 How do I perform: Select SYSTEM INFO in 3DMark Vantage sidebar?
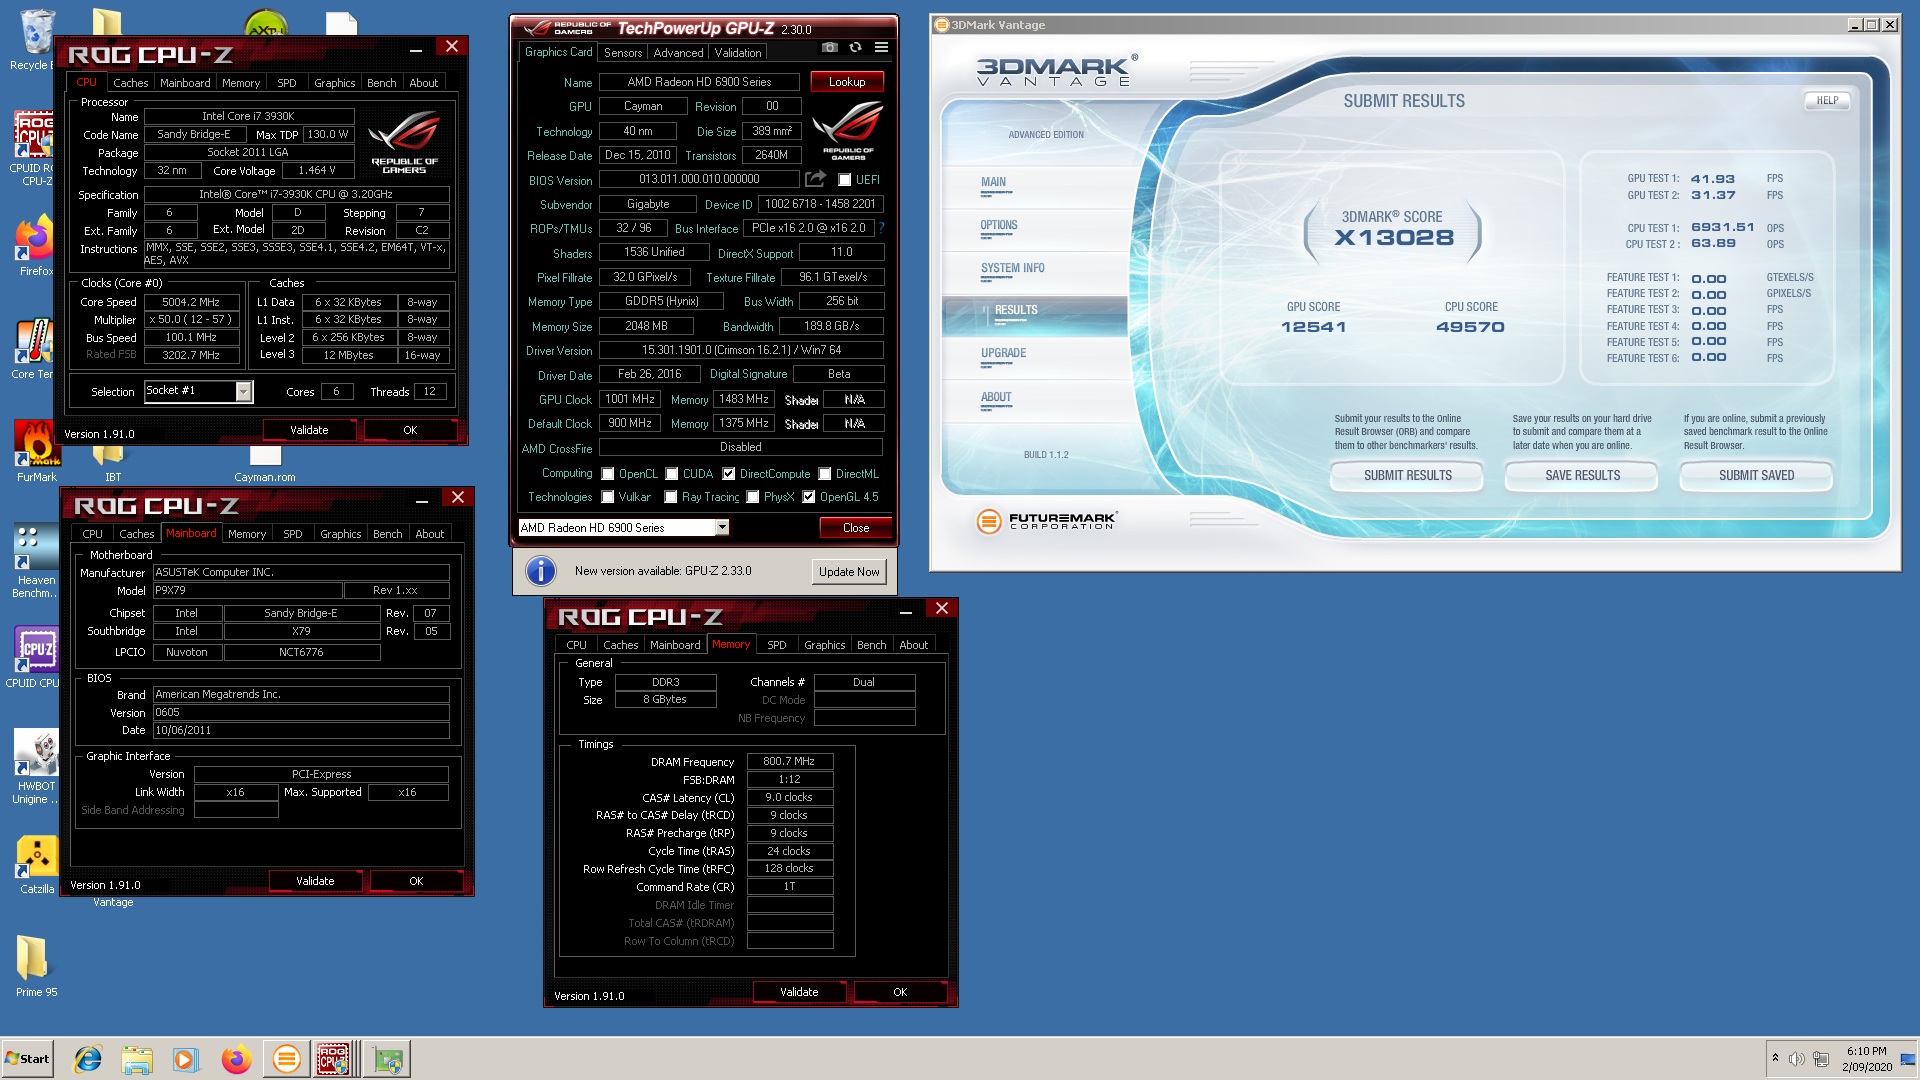(x=1013, y=269)
